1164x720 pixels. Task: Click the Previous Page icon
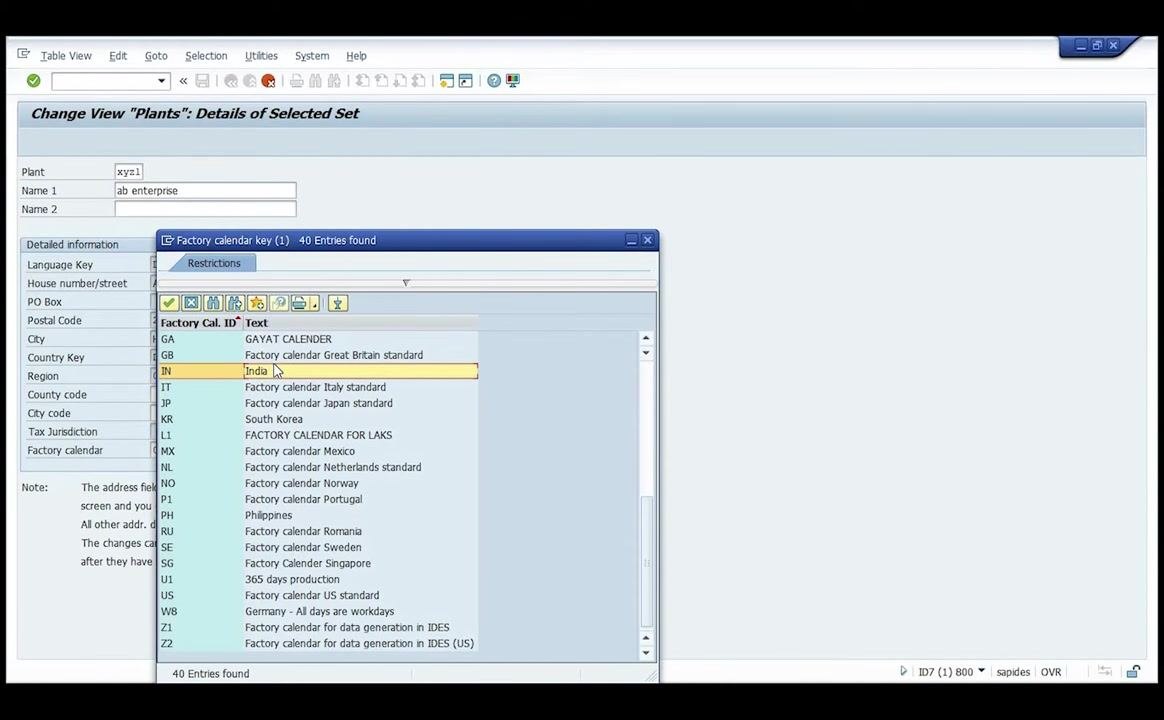pyautogui.click(x=382, y=81)
